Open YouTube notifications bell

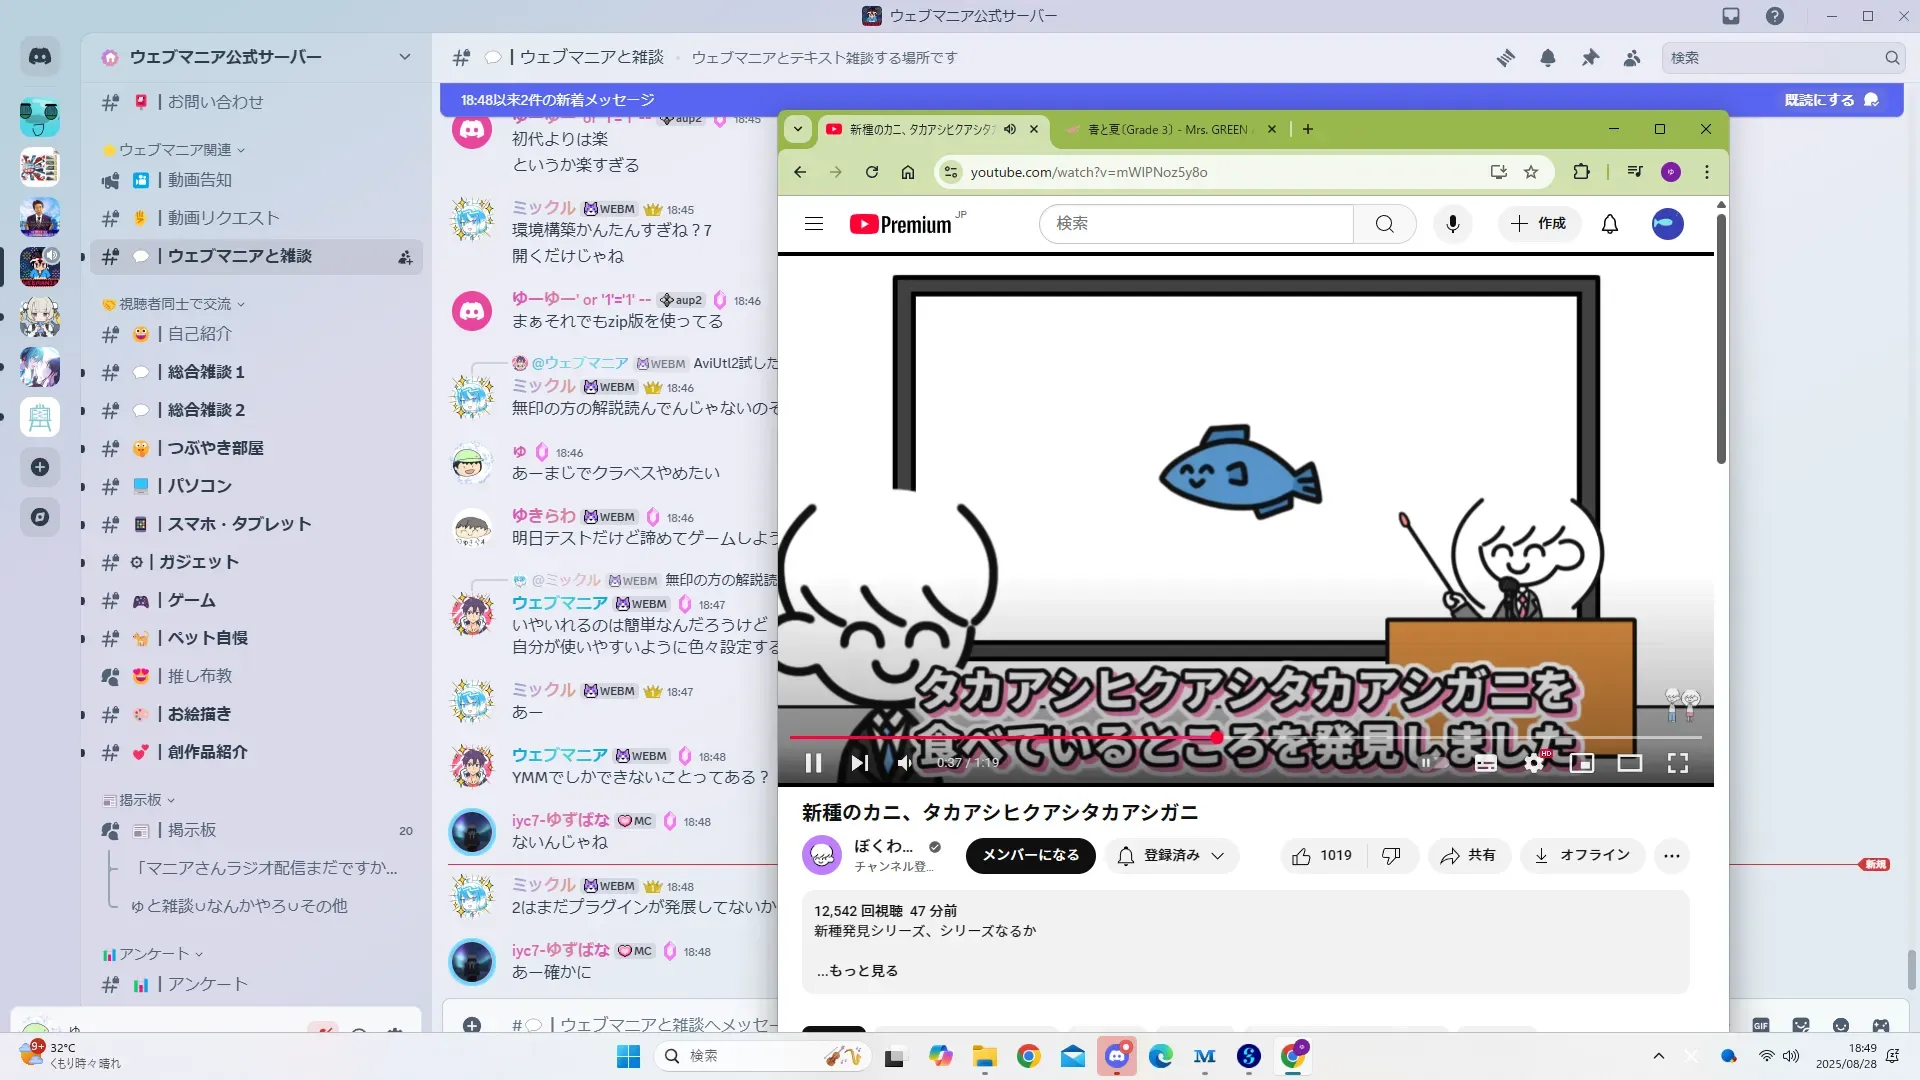point(1609,224)
